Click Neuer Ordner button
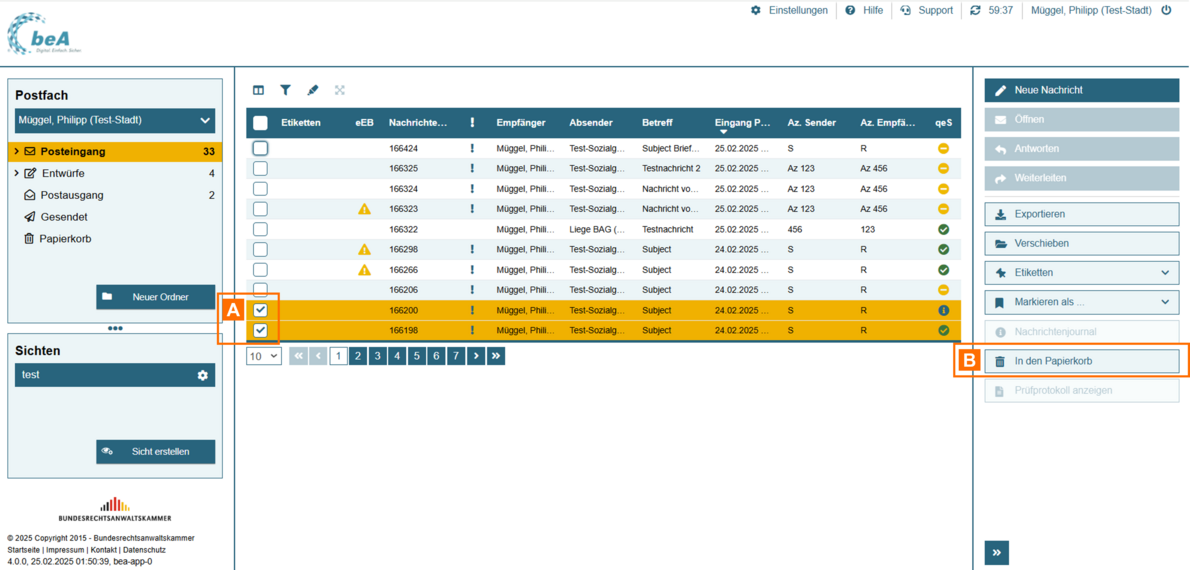This screenshot has width=1190, height=570. tap(156, 297)
